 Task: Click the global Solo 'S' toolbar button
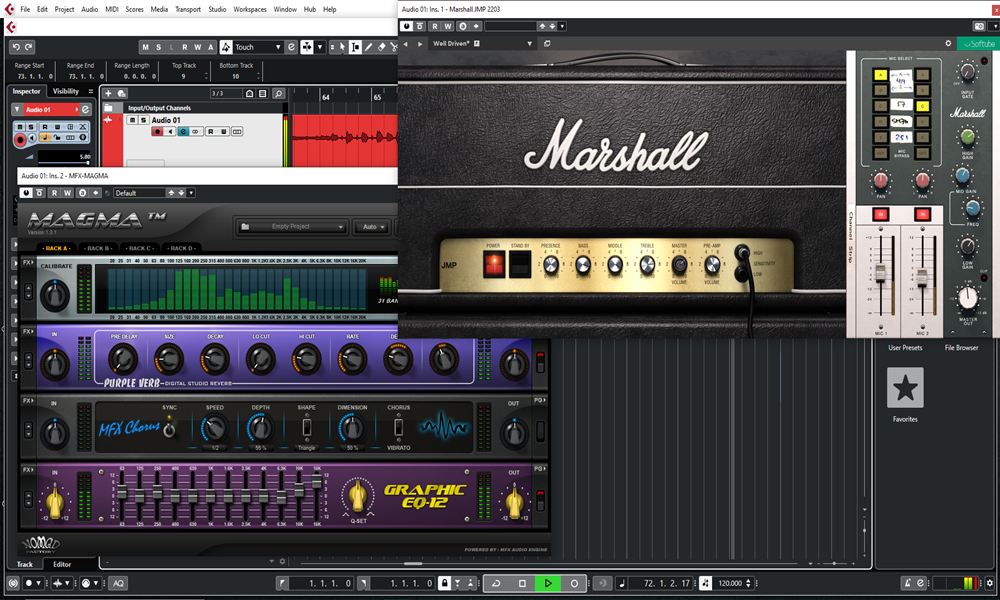point(158,47)
